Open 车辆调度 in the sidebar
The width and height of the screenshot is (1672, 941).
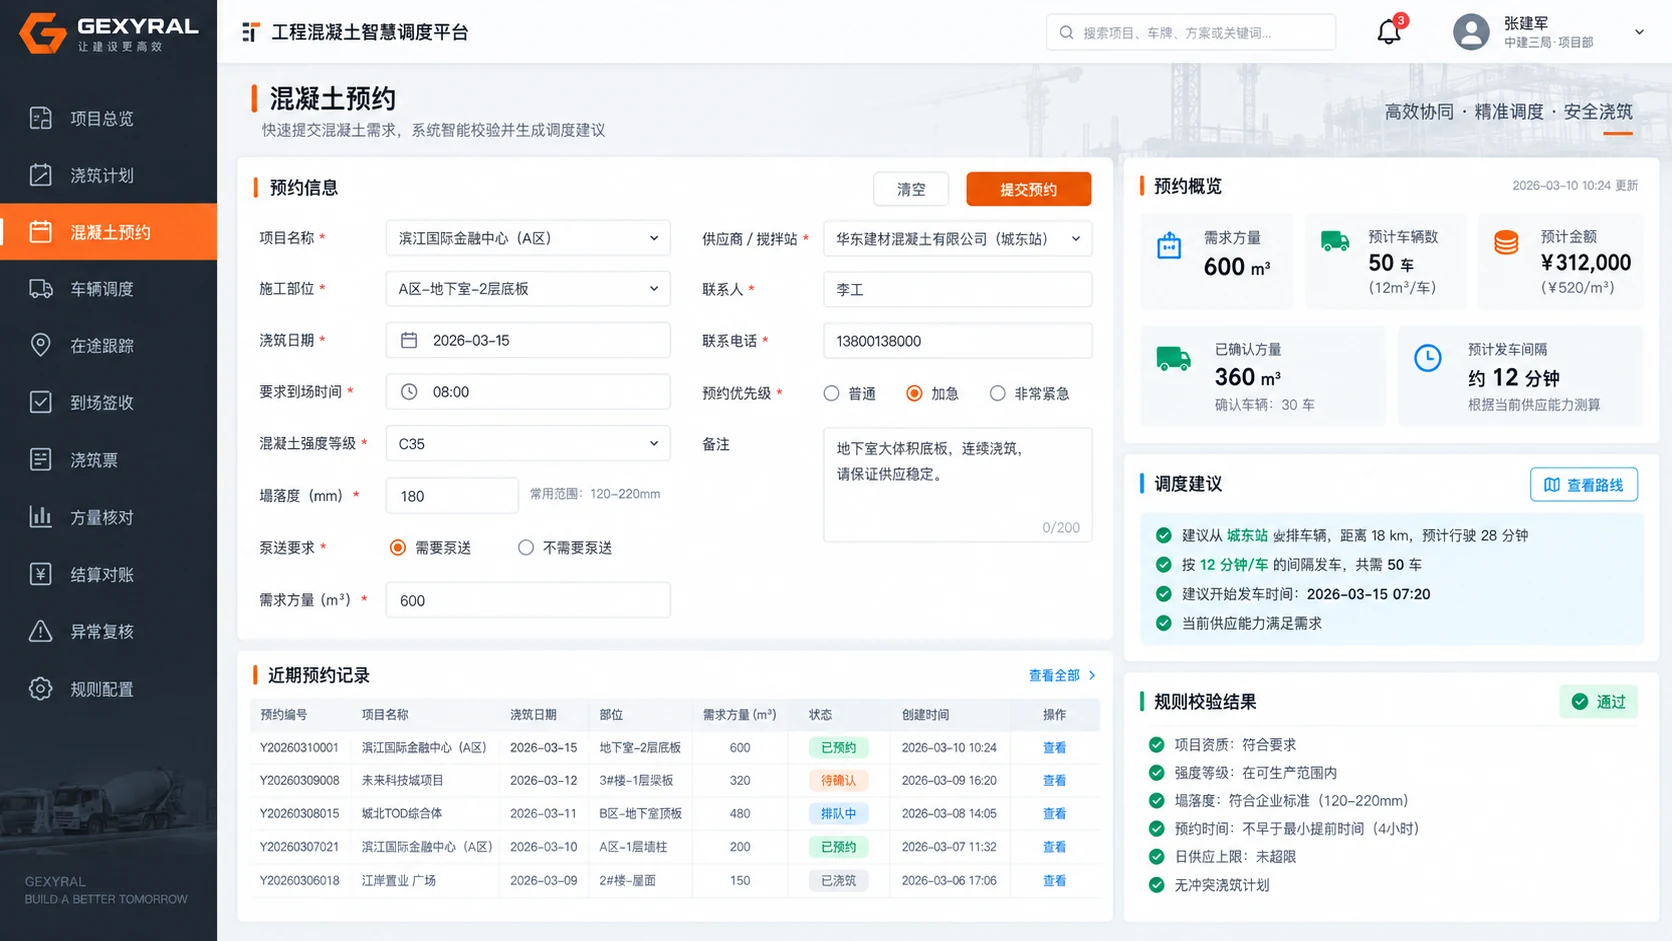click(108, 289)
